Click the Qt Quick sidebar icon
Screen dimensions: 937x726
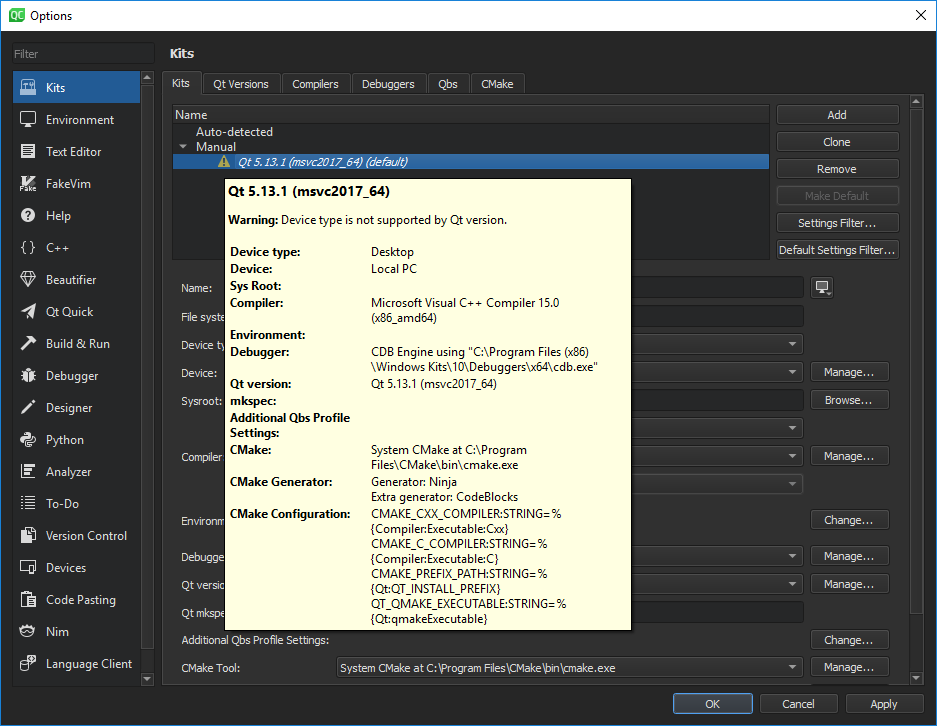click(x=28, y=312)
